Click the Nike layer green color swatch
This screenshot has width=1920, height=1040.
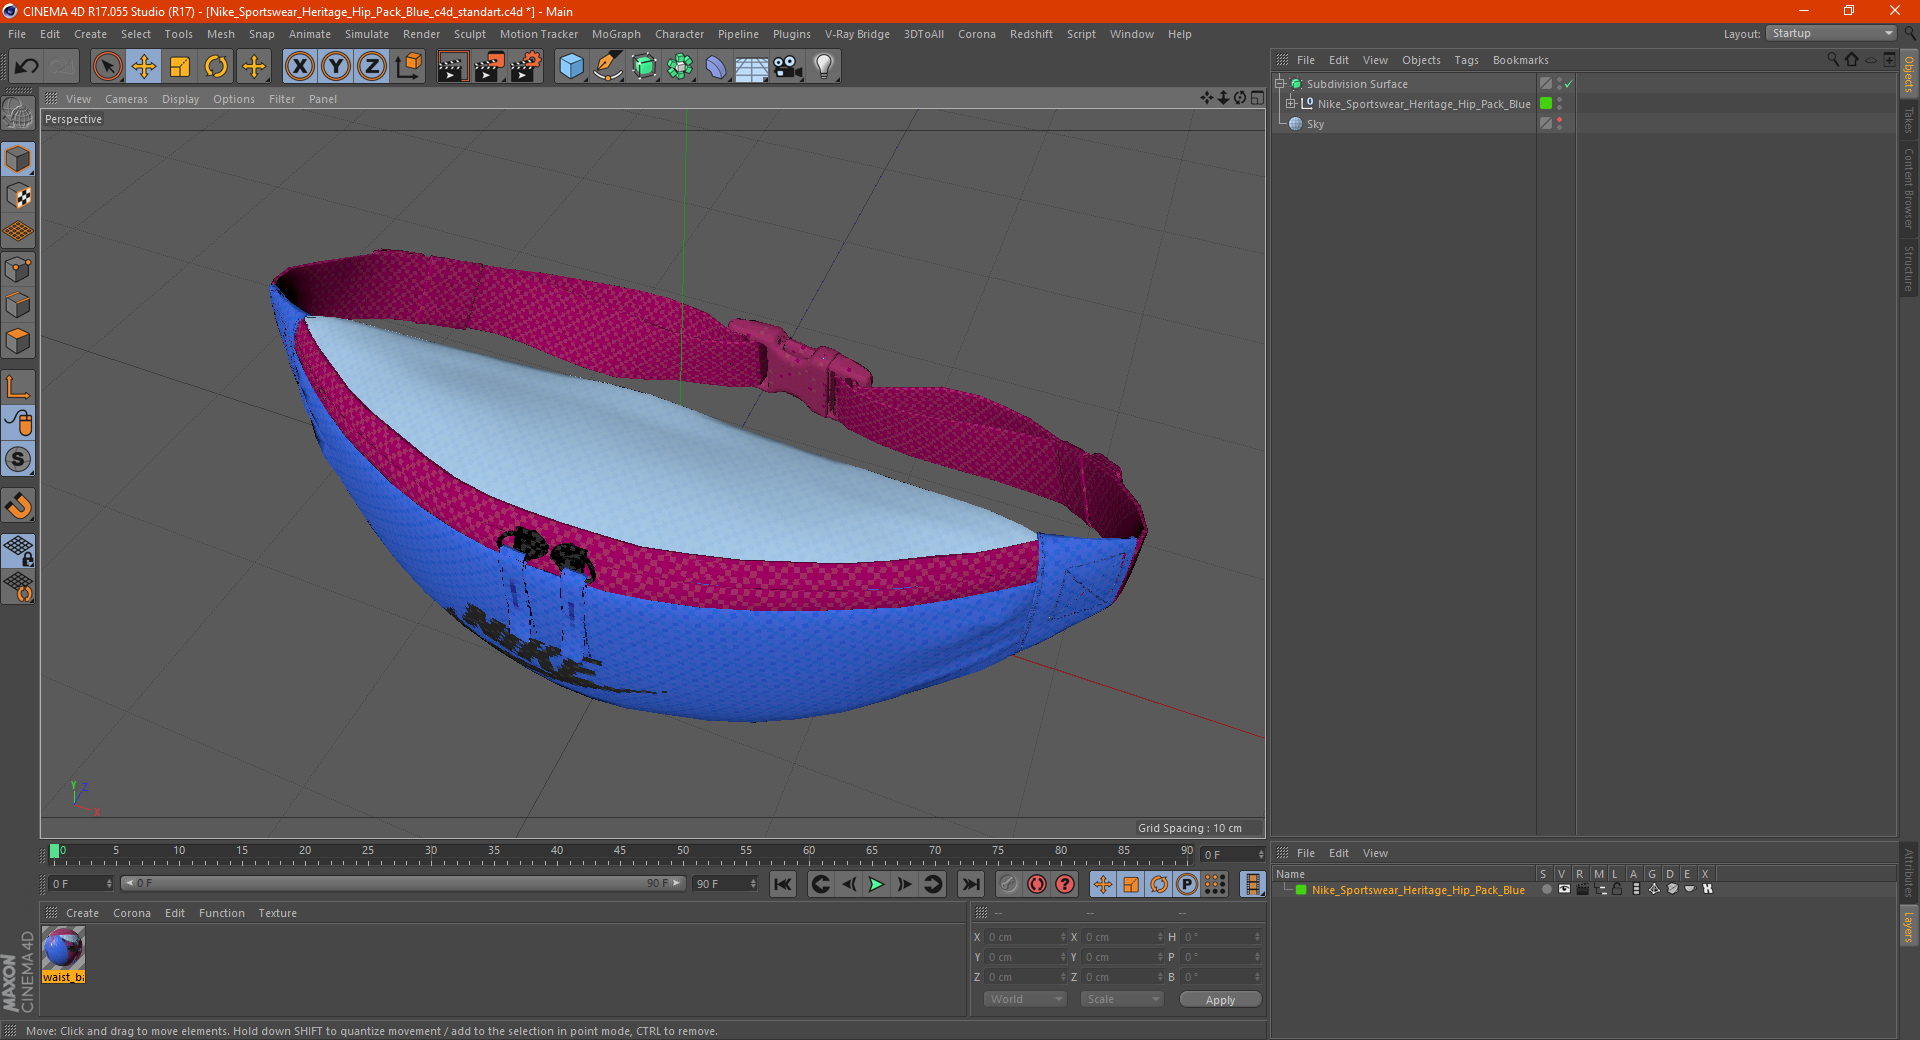[x=1301, y=890]
